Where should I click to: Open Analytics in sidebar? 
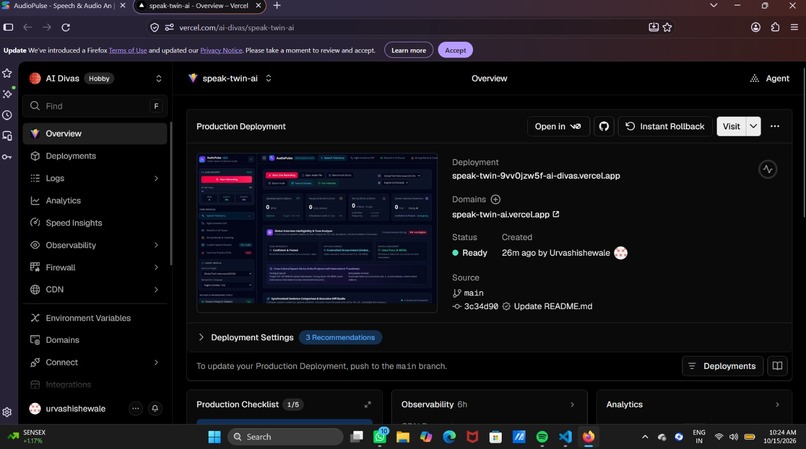(95, 201)
